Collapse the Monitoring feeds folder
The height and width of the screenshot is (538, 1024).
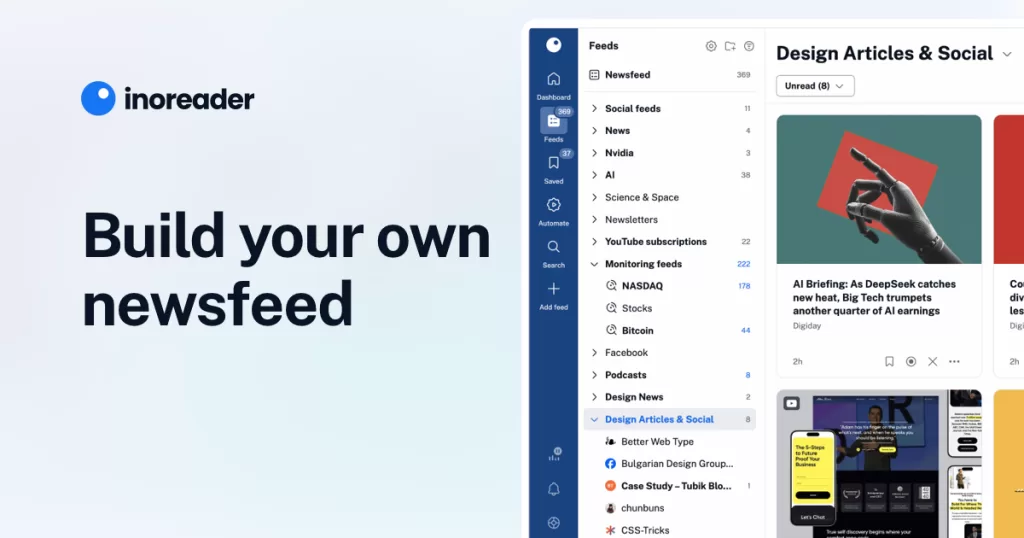(x=594, y=264)
